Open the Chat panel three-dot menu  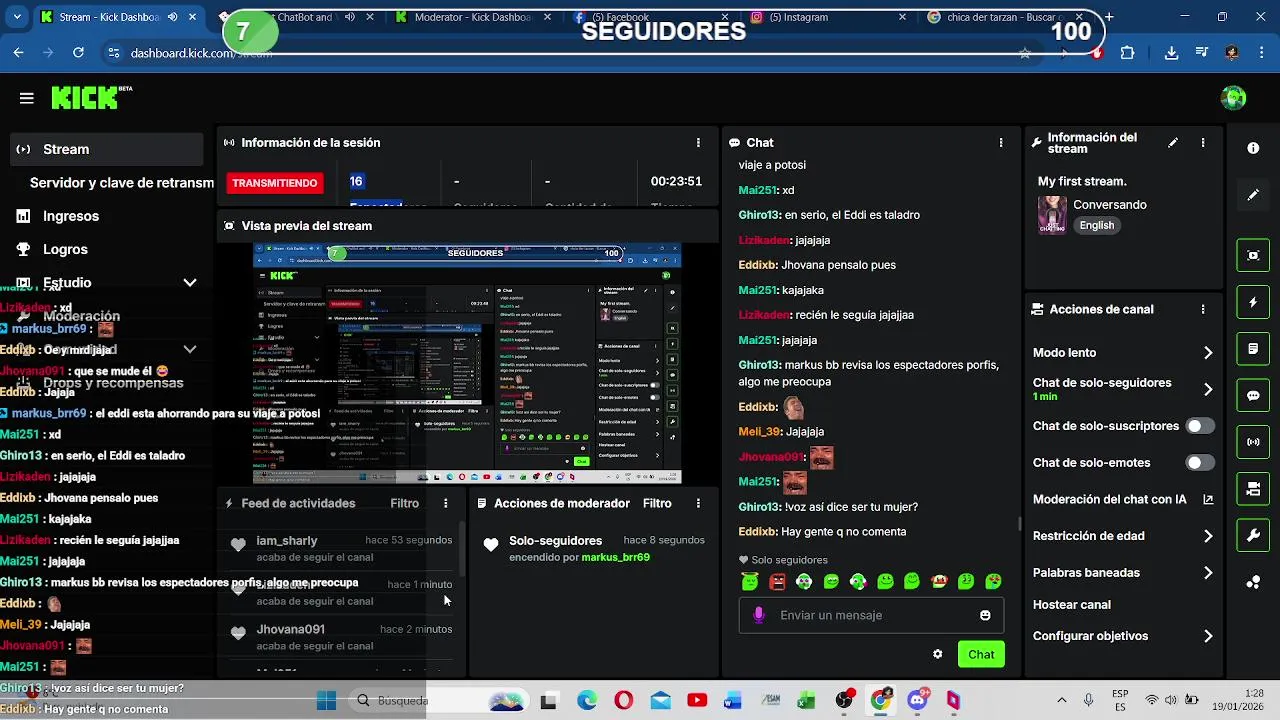point(1000,143)
